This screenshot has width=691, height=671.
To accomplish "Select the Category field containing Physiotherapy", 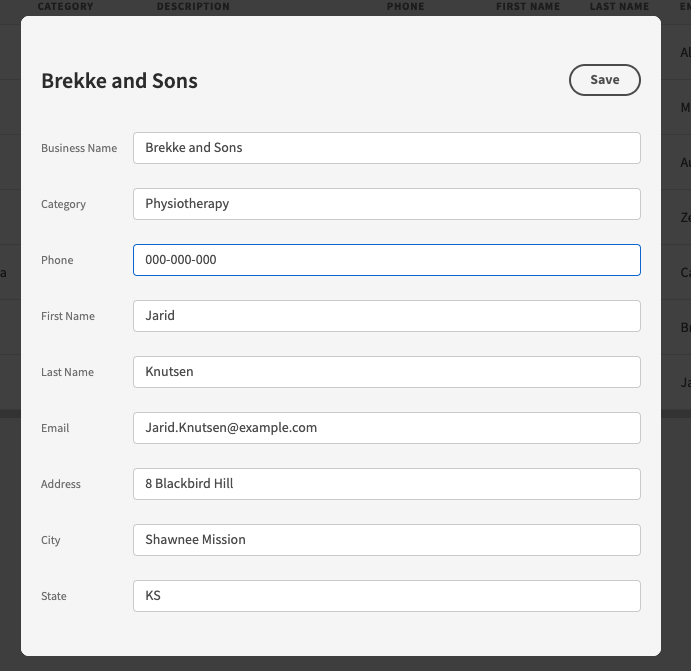I will 386,204.
